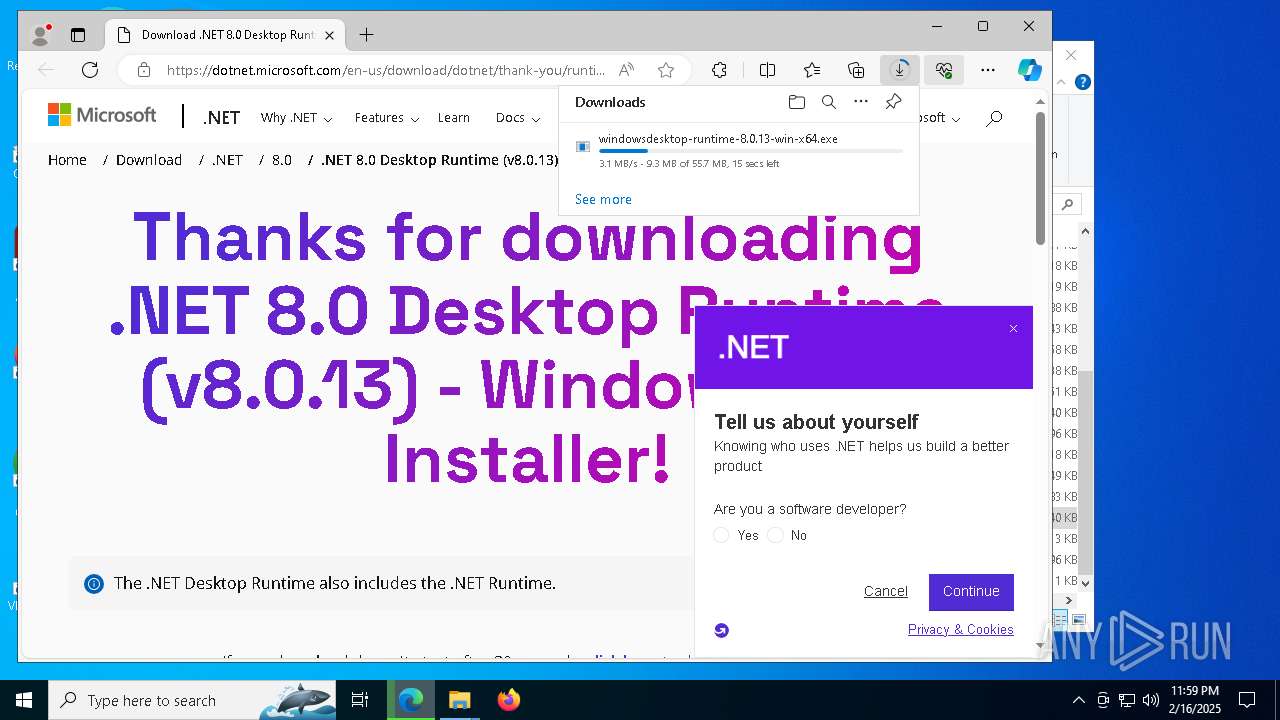
Task: Select No for software developer question
Action: pos(776,535)
